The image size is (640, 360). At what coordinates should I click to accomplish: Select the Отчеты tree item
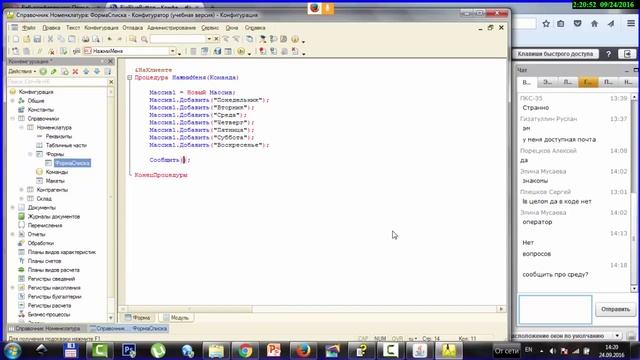[x=36, y=234]
